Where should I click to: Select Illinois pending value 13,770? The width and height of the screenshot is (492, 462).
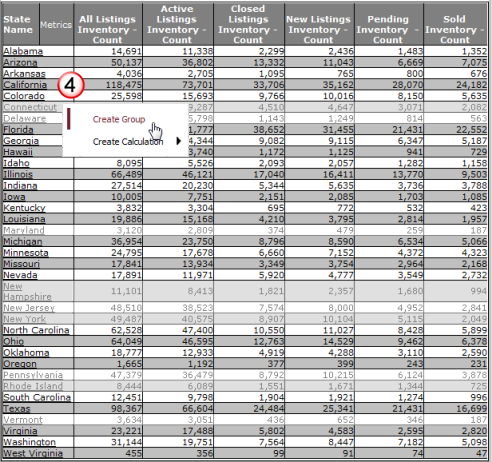click(x=407, y=174)
